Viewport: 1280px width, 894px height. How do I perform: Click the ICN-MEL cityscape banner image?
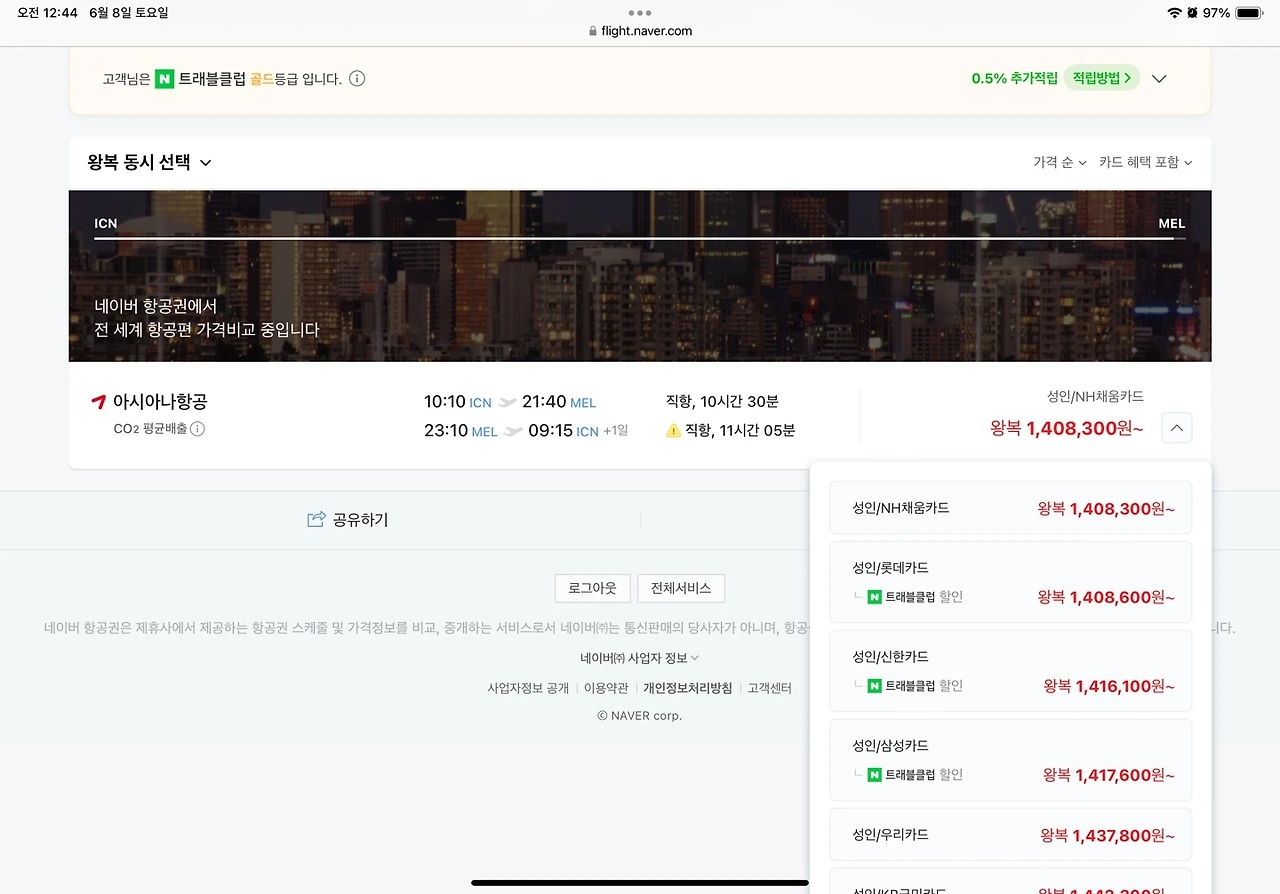[640, 276]
